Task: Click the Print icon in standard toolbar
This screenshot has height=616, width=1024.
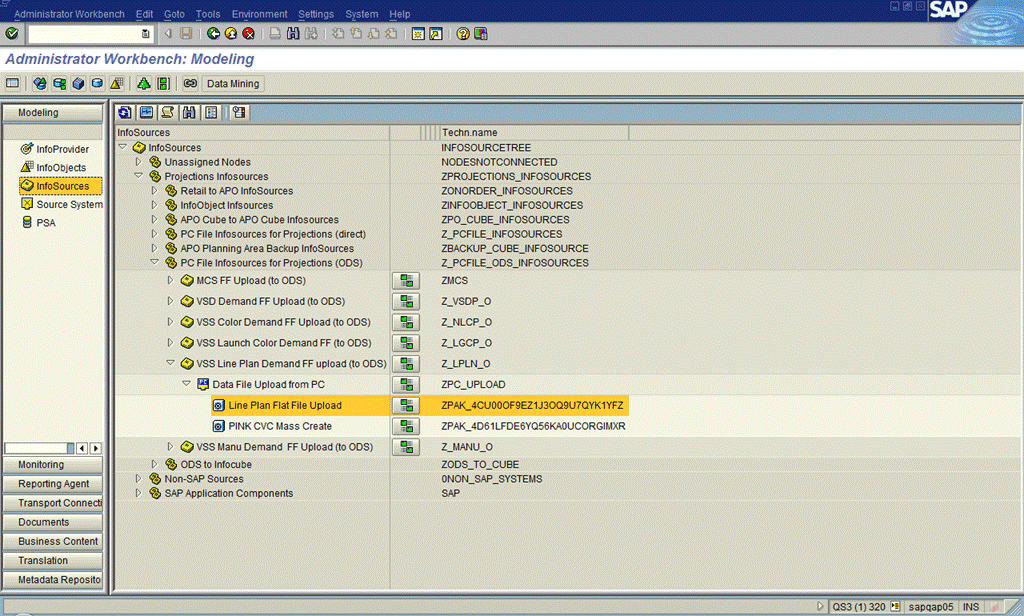Action: [x=275, y=33]
